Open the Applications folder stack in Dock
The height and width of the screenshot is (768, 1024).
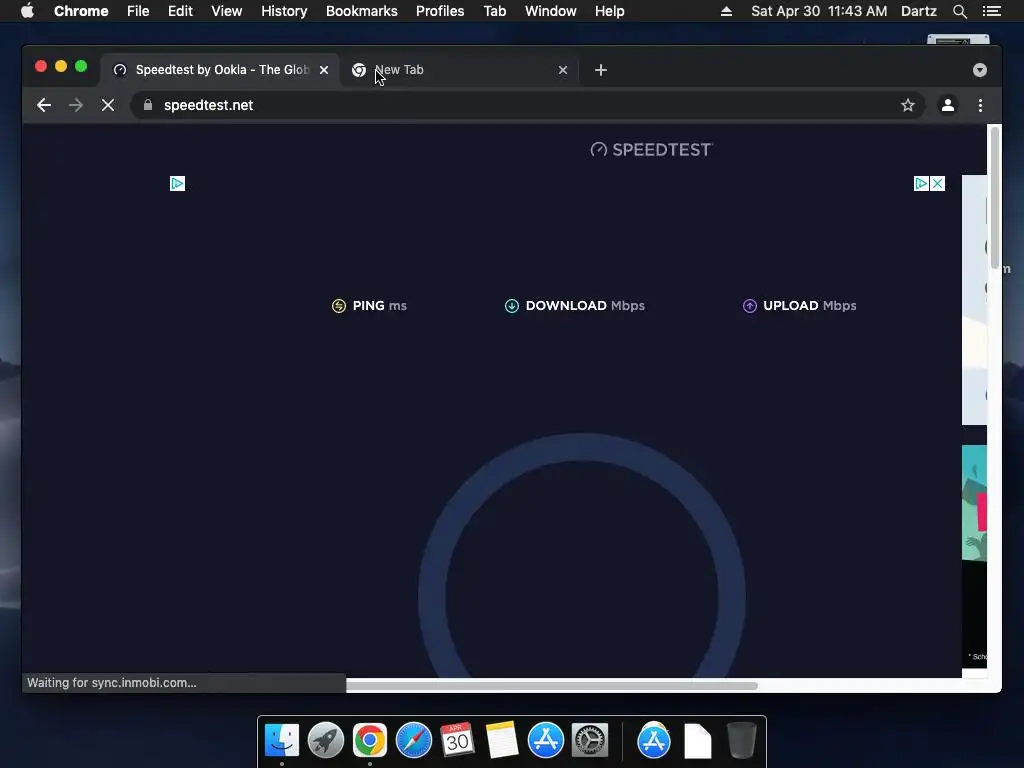[654, 741]
